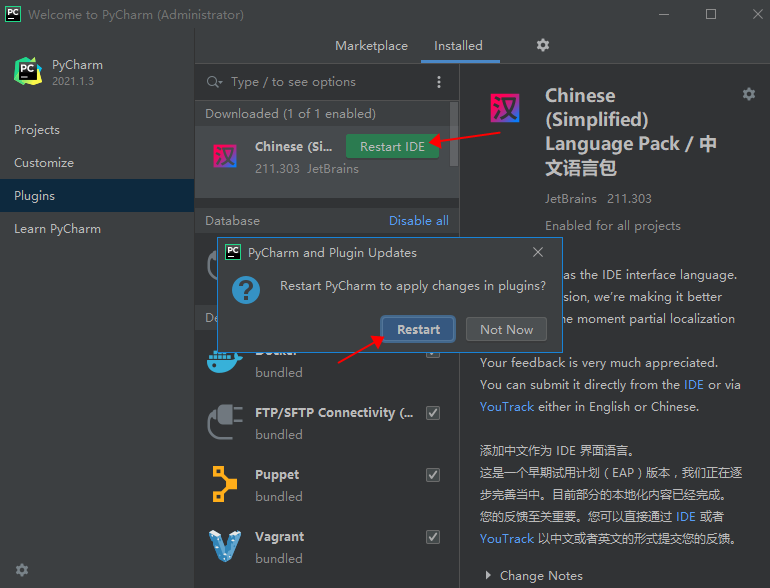Click Not Now in the updates dialog
The width and height of the screenshot is (770, 588).
(506, 329)
